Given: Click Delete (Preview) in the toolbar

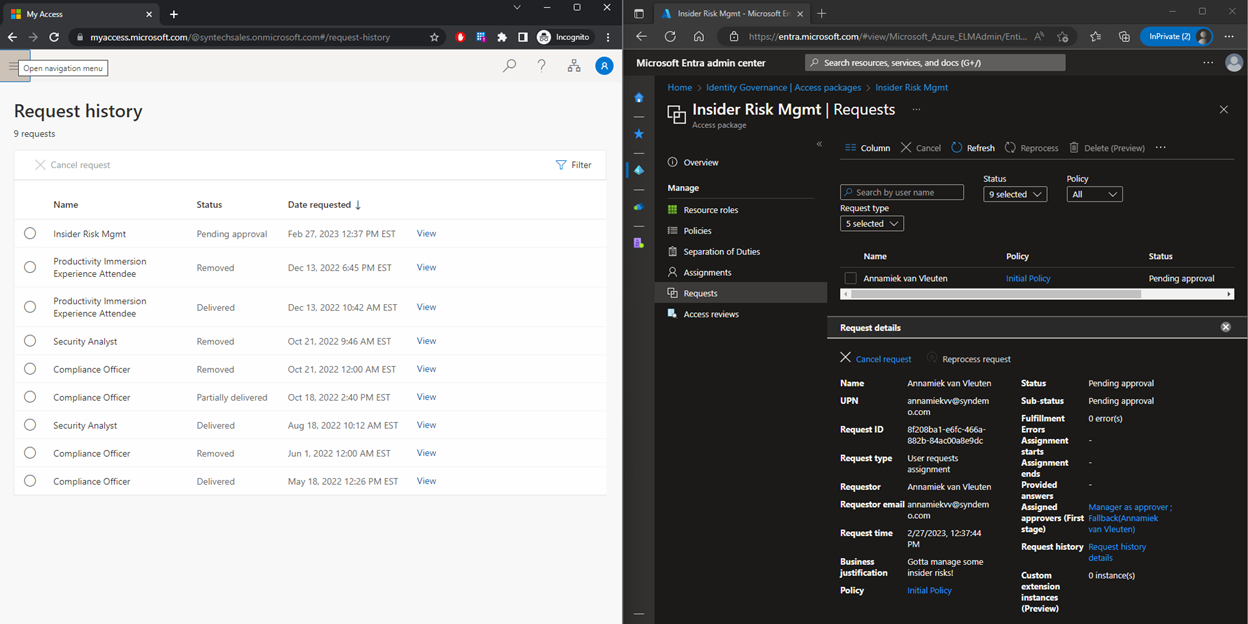Looking at the screenshot, I should (x=1106, y=148).
